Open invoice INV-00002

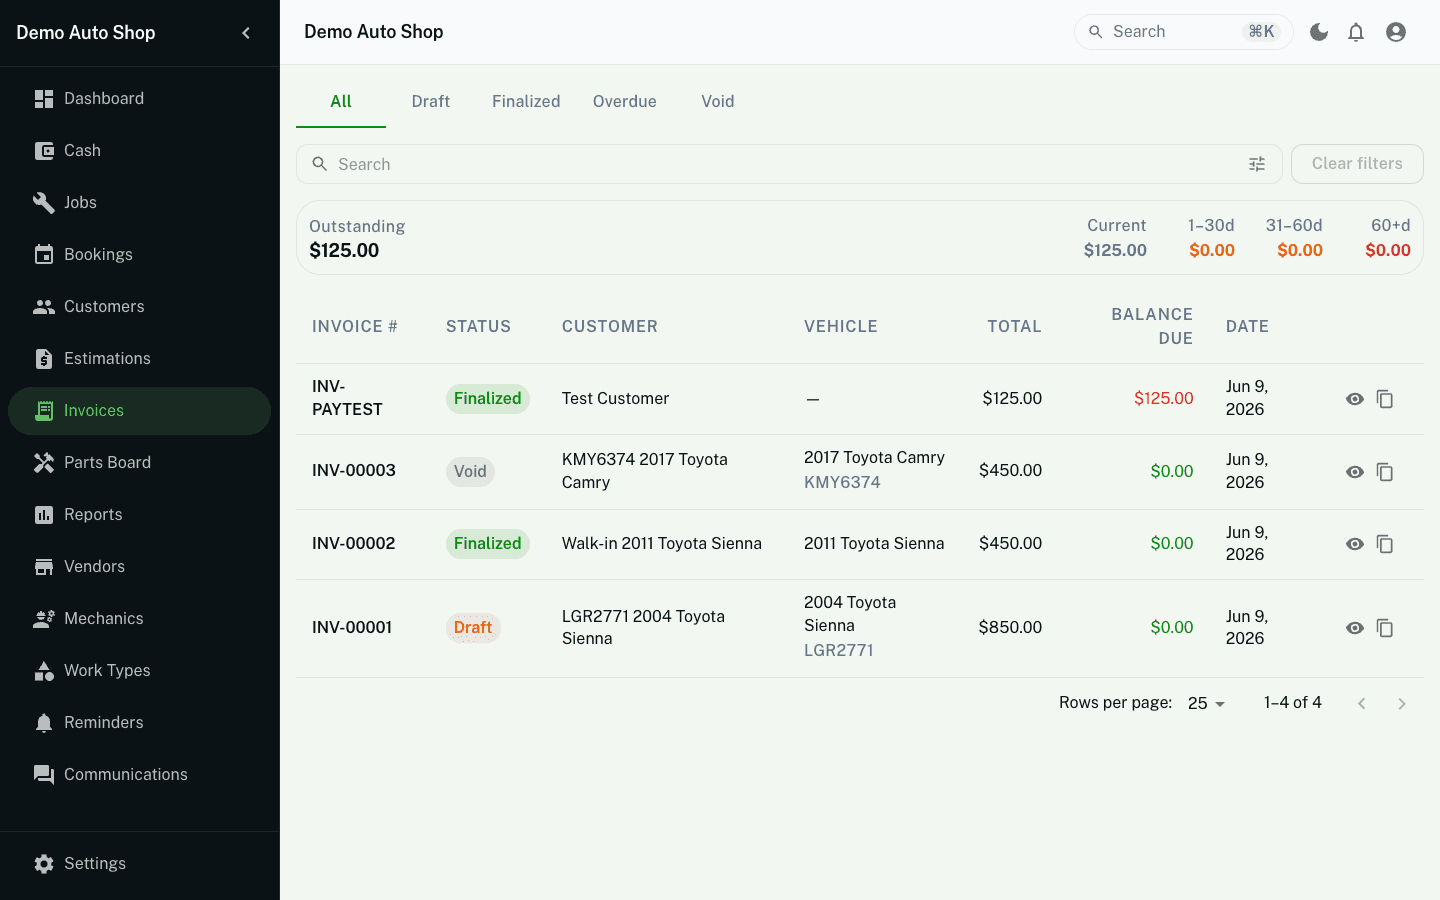(x=354, y=544)
